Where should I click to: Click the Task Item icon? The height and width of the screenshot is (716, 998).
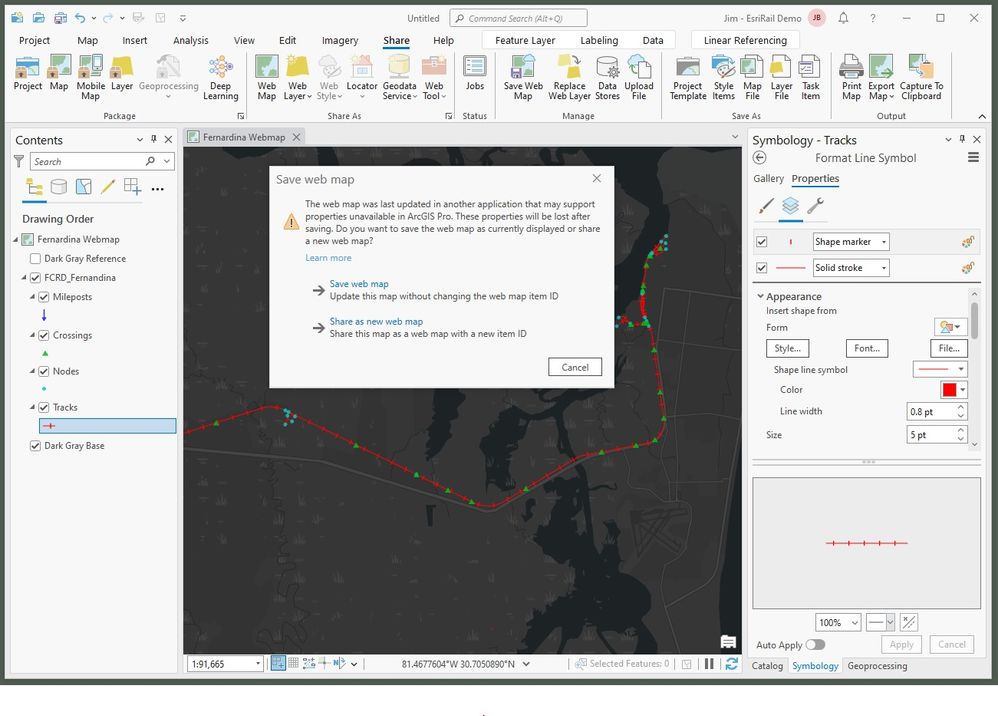pyautogui.click(x=810, y=77)
